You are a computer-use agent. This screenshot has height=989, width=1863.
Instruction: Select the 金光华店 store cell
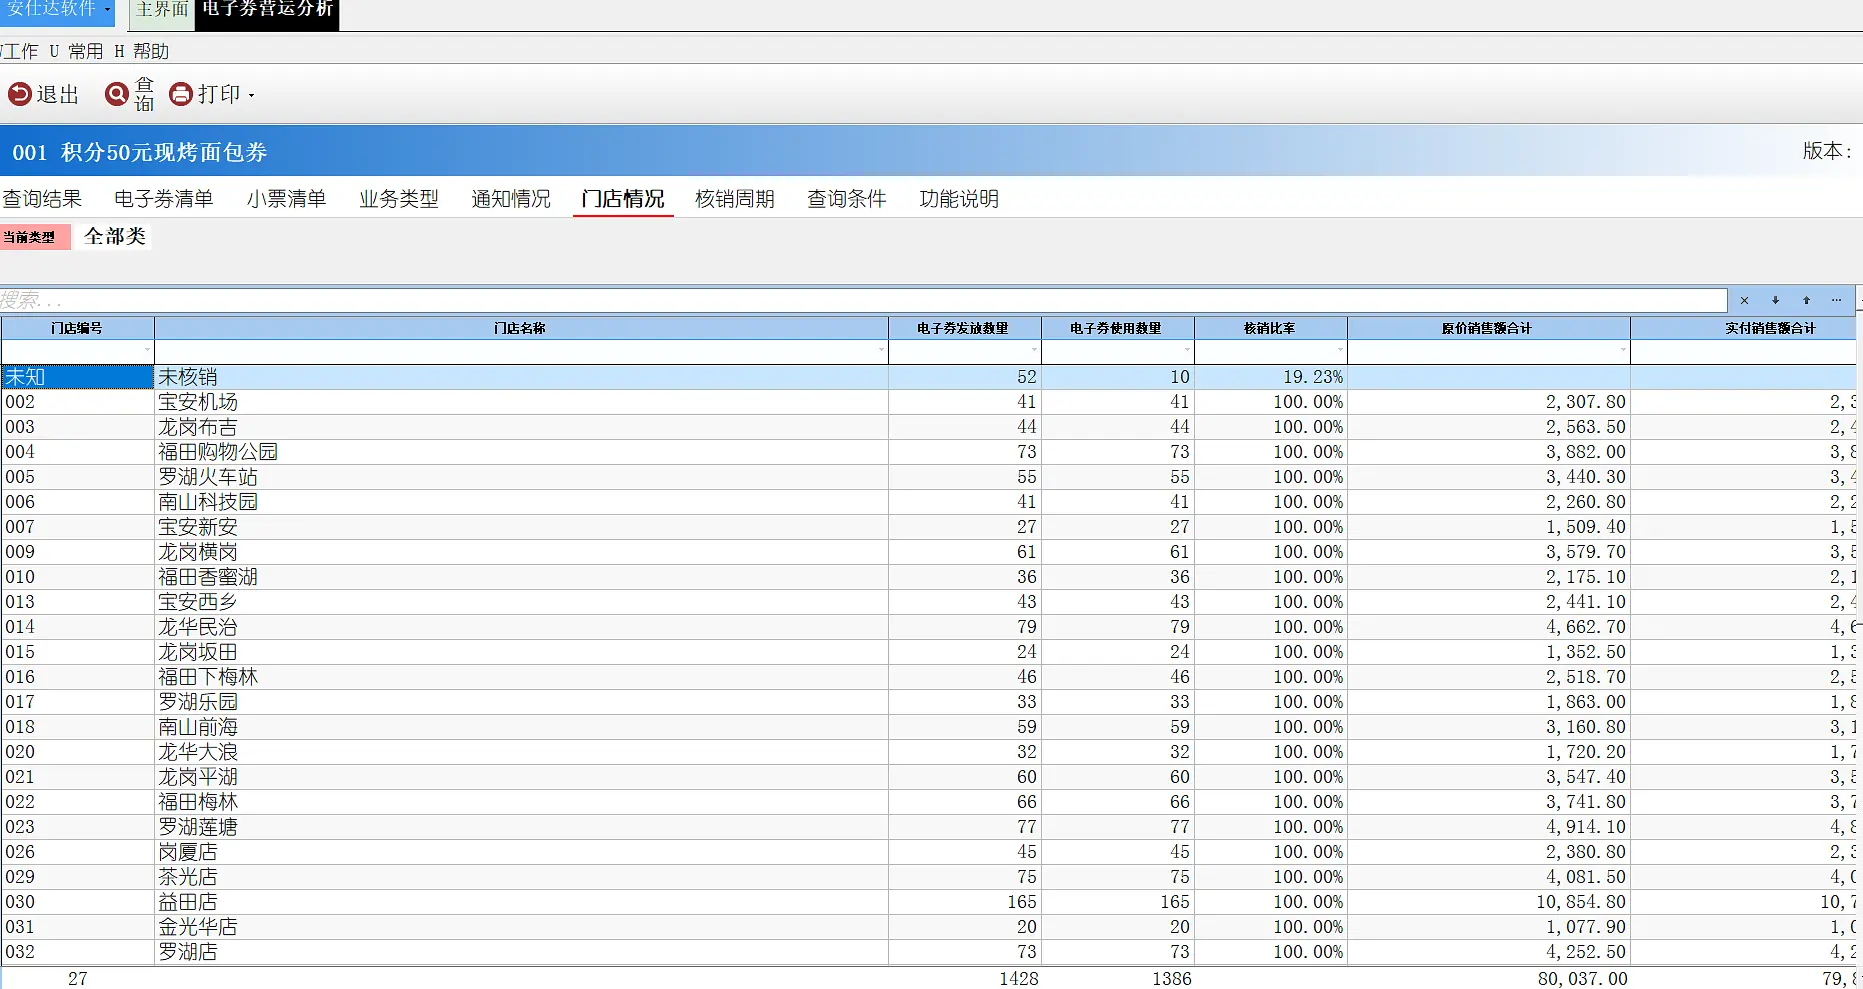click(521, 927)
